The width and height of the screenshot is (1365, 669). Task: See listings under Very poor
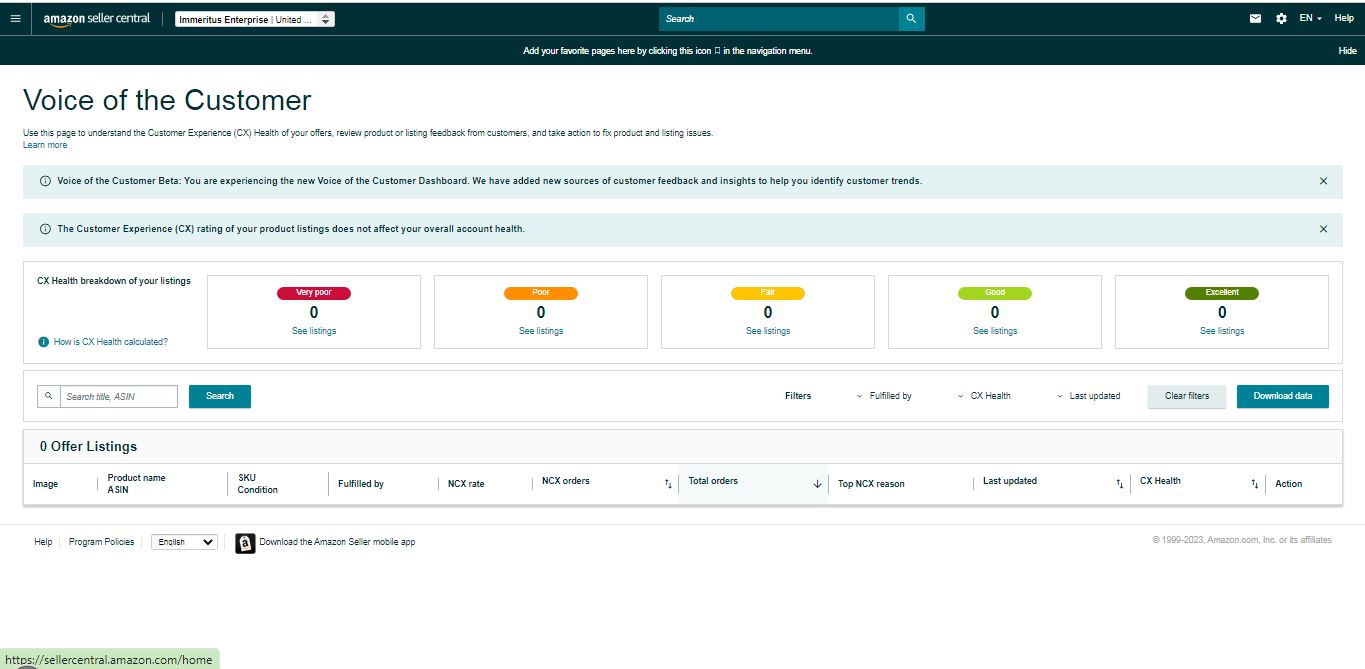click(314, 331)
